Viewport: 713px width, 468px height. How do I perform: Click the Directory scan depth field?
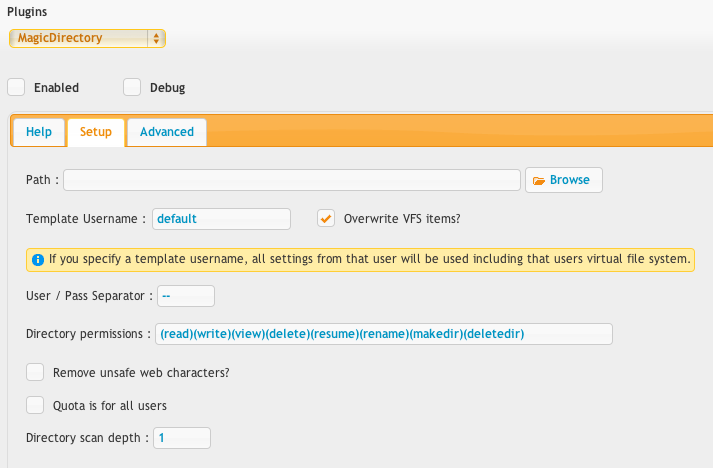[x=182, y=438]
